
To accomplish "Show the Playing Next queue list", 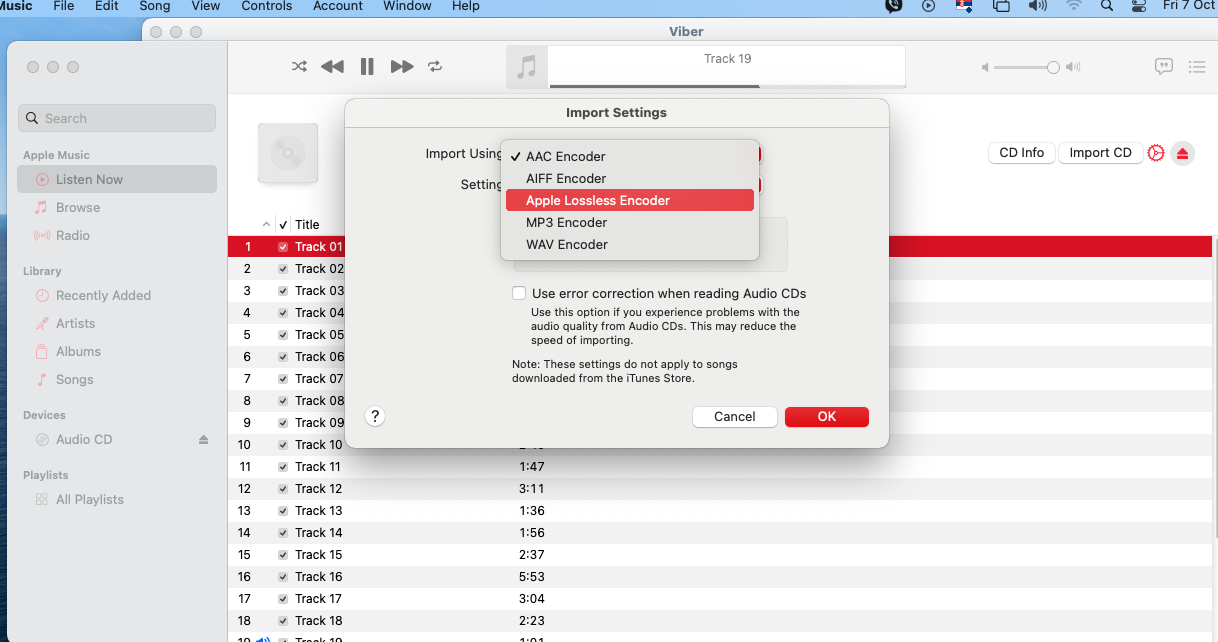I will coord(1197,67).
